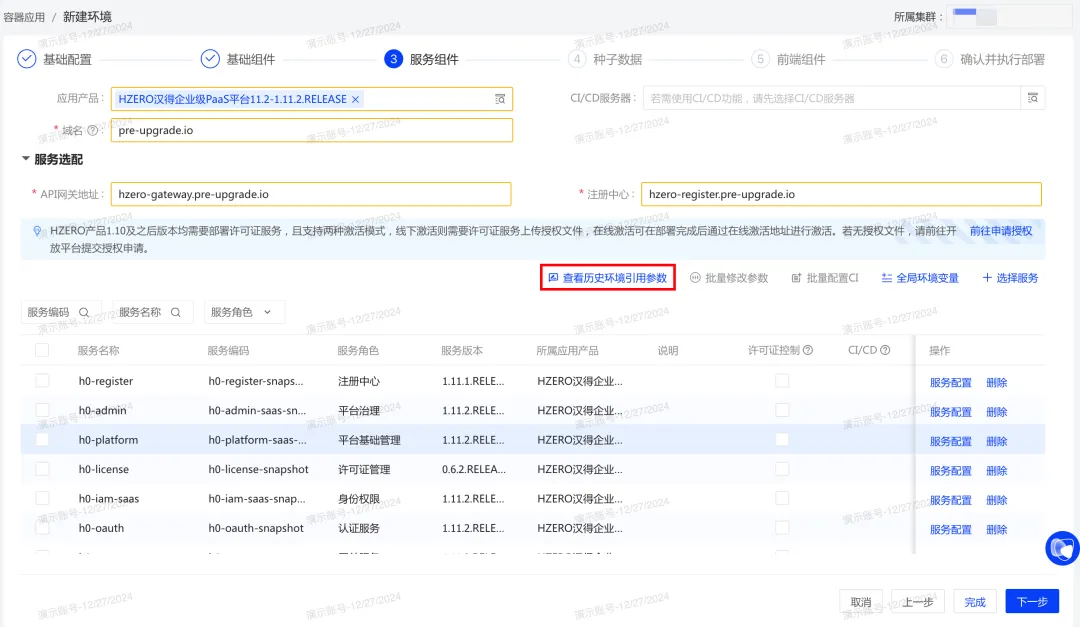Select the h0-iam-saas row checkbox

42,498
